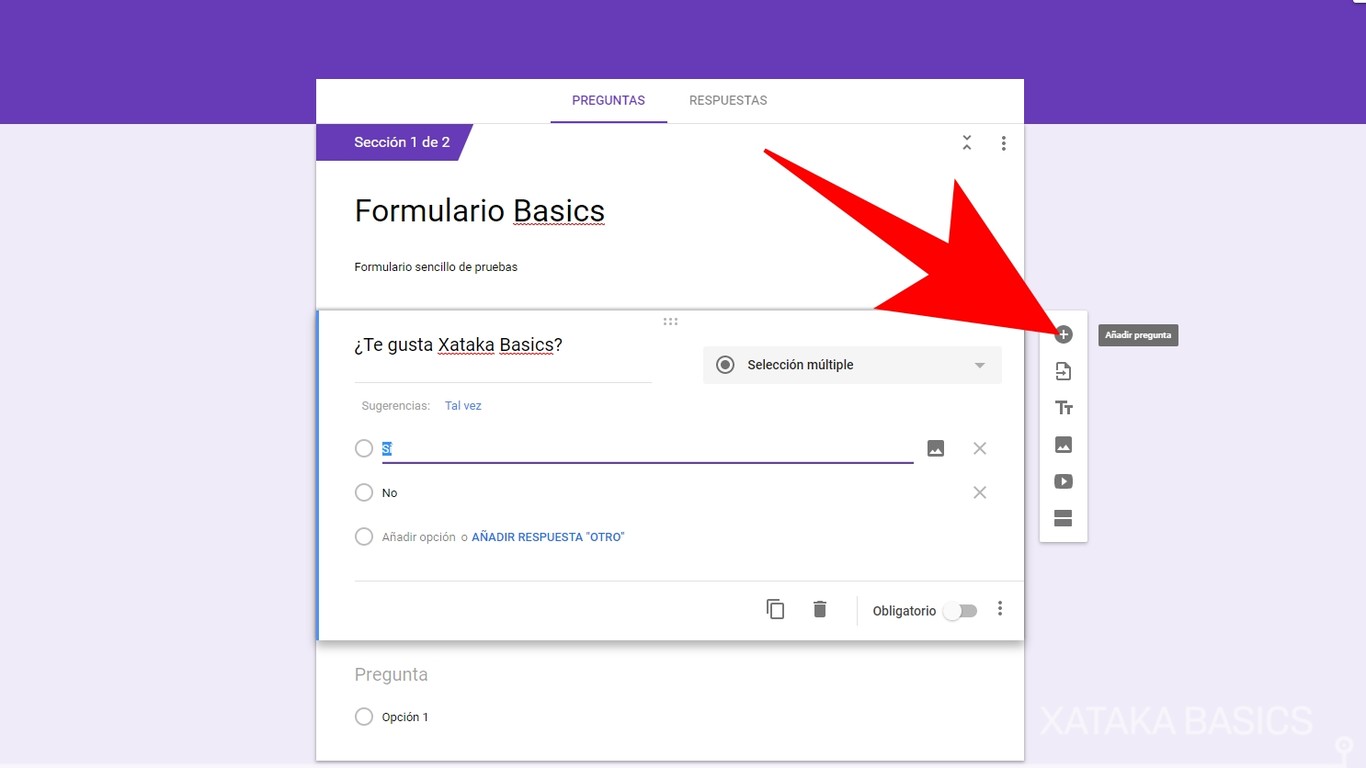Click the drag handle of the question card

670,322
